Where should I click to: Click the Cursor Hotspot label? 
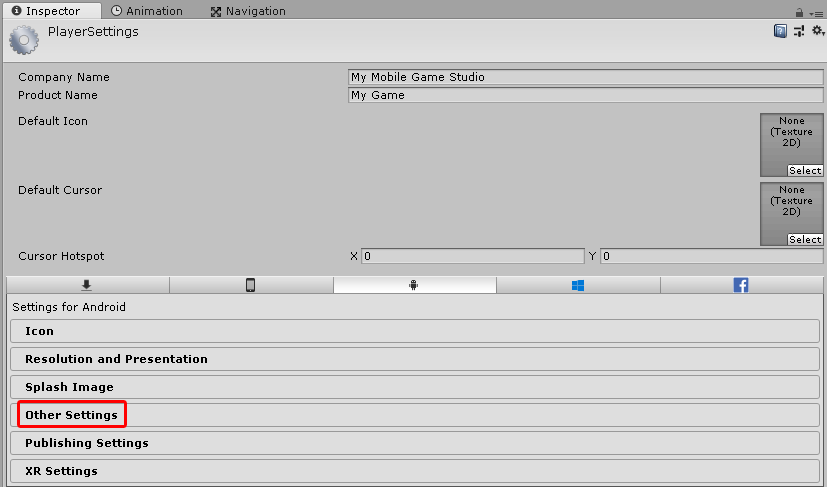click(x=61, y=256)
